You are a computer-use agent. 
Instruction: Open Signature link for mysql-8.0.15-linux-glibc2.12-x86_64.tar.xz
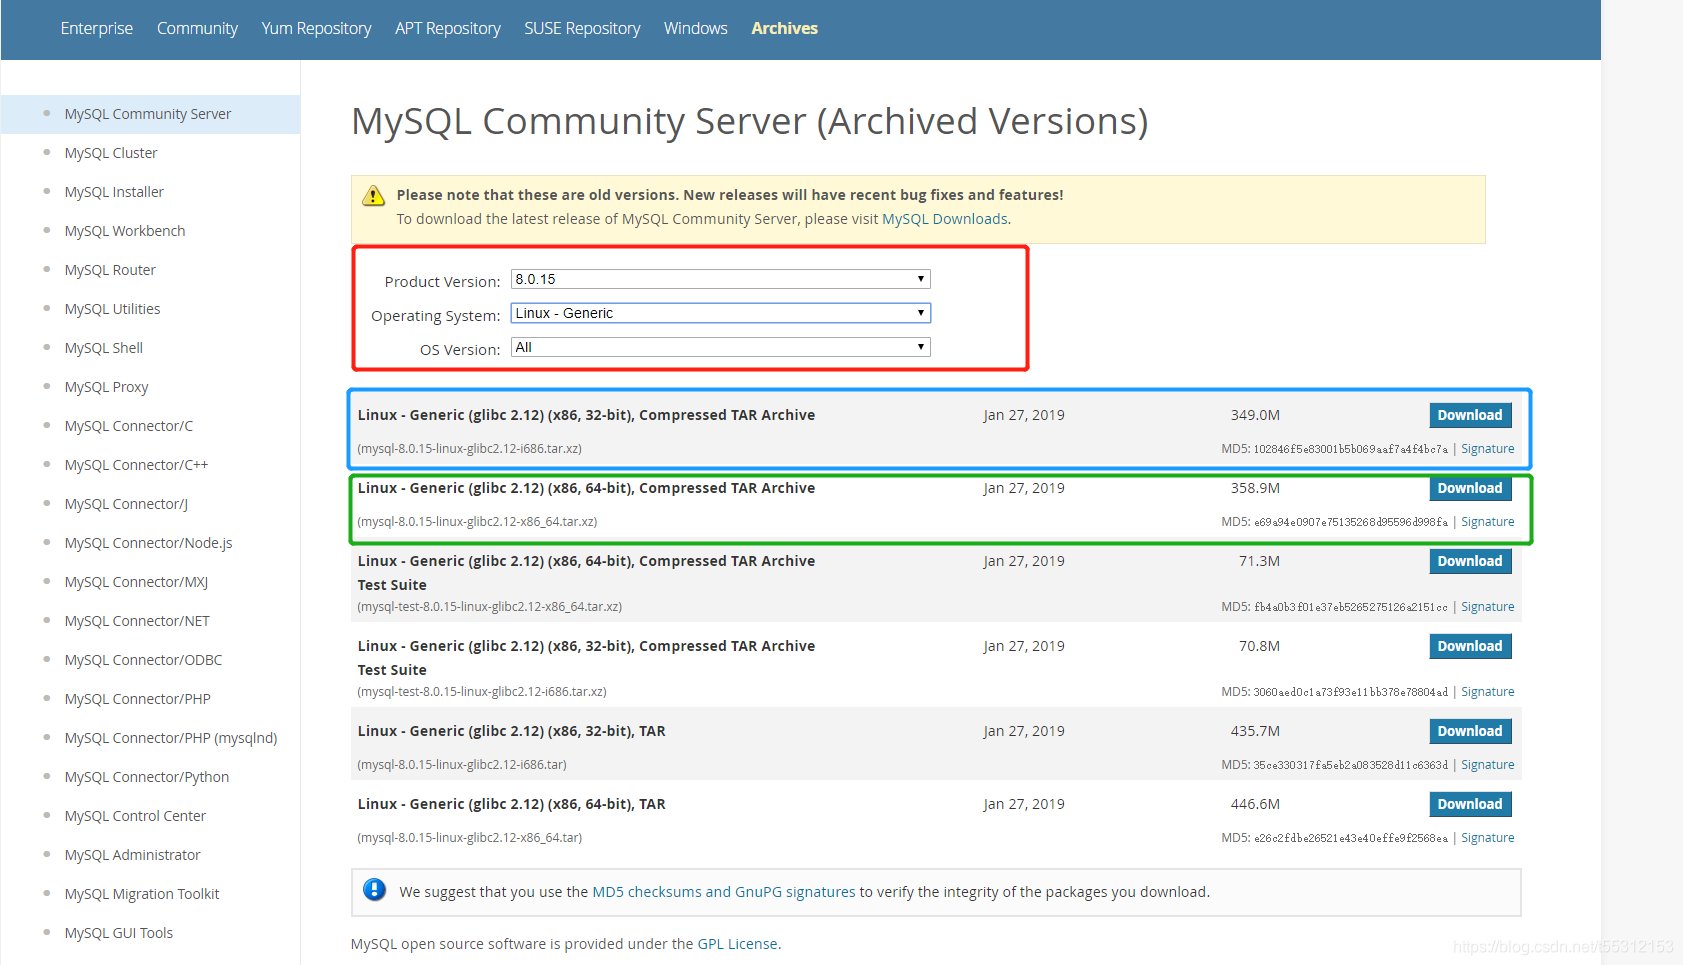click(1487, 522)
